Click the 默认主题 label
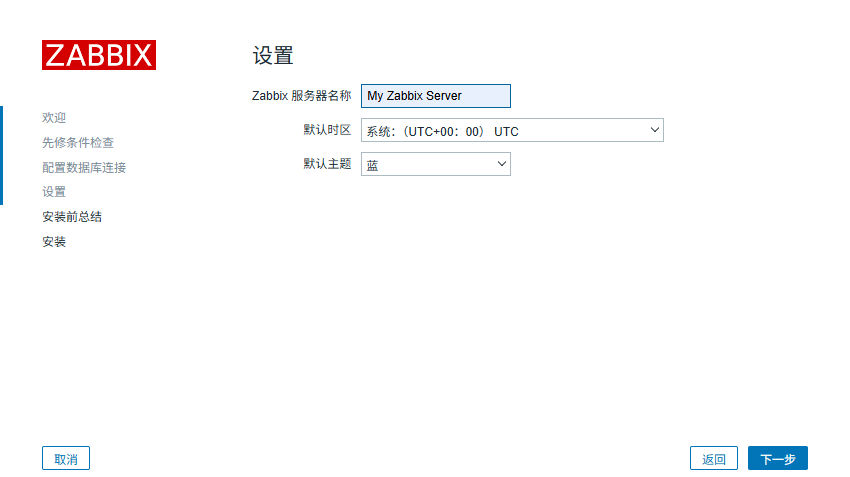 point(327,164)
